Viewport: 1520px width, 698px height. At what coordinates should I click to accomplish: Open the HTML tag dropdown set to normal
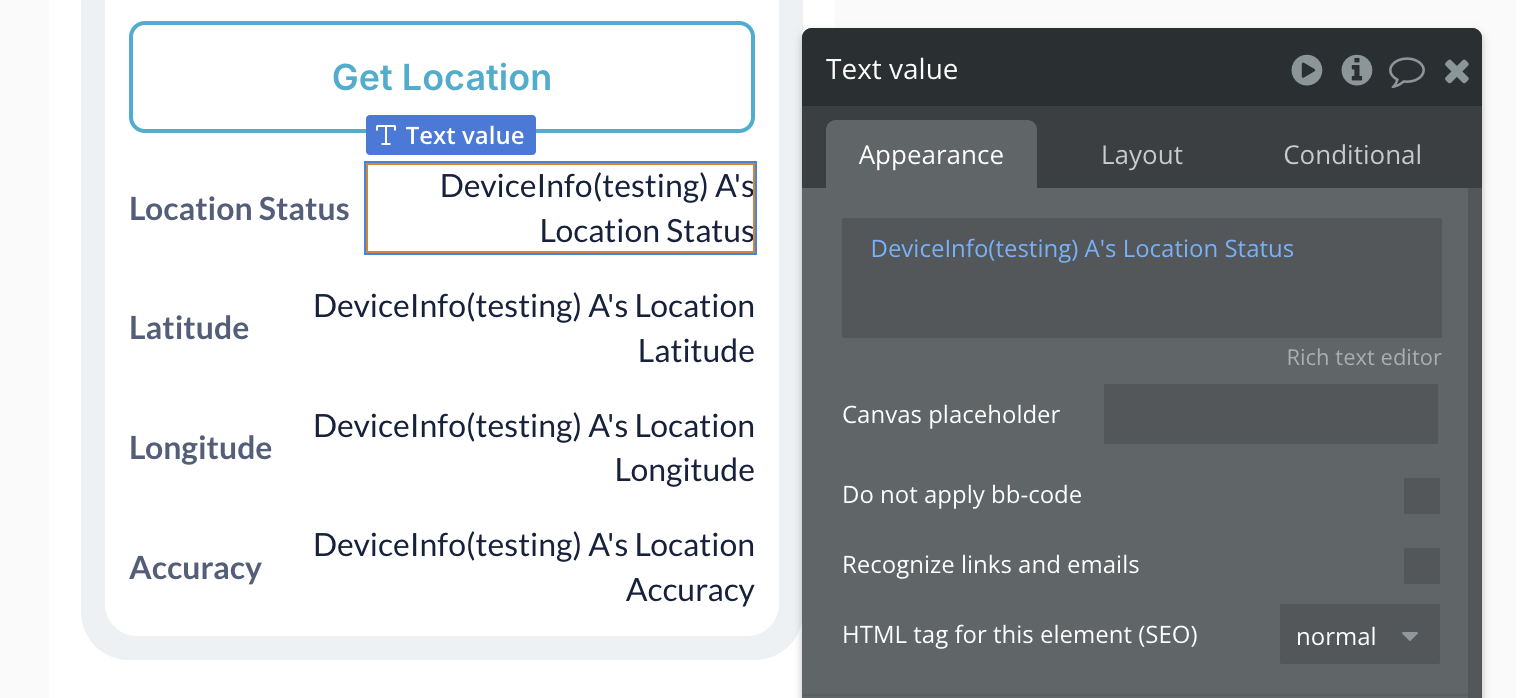click(1359, 635)
